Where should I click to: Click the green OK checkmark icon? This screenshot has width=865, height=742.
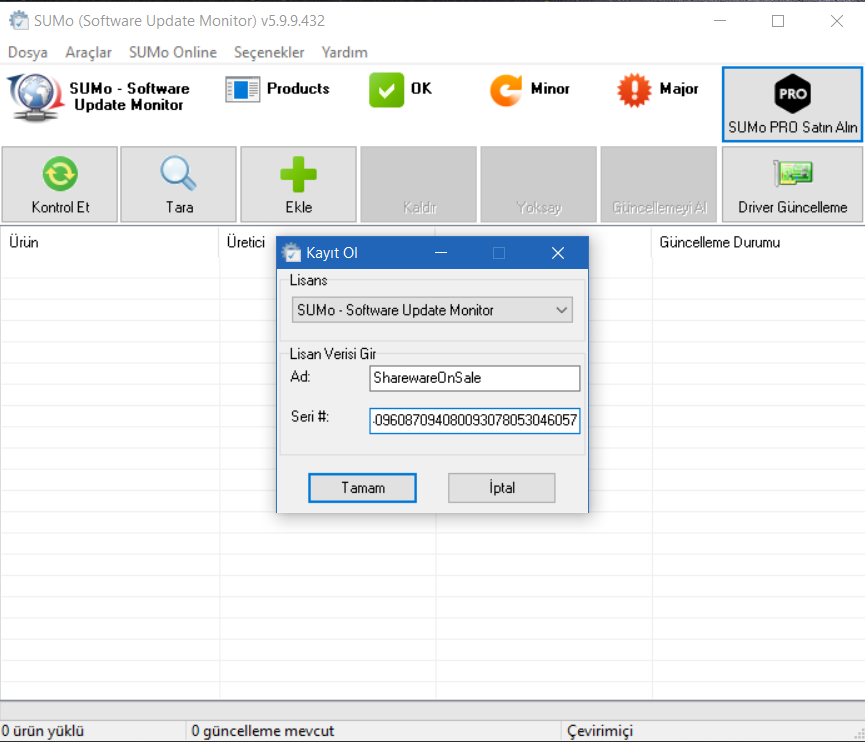pos(386,89)
